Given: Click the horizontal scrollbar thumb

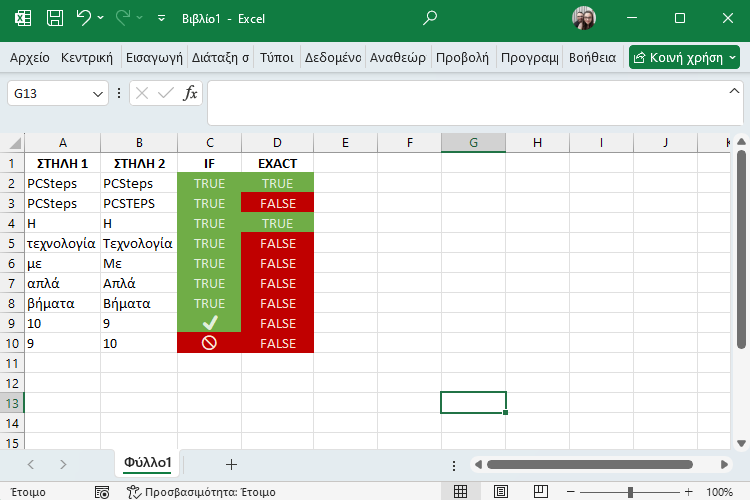Looking at the screenshot, I should (x=590, y=465).
